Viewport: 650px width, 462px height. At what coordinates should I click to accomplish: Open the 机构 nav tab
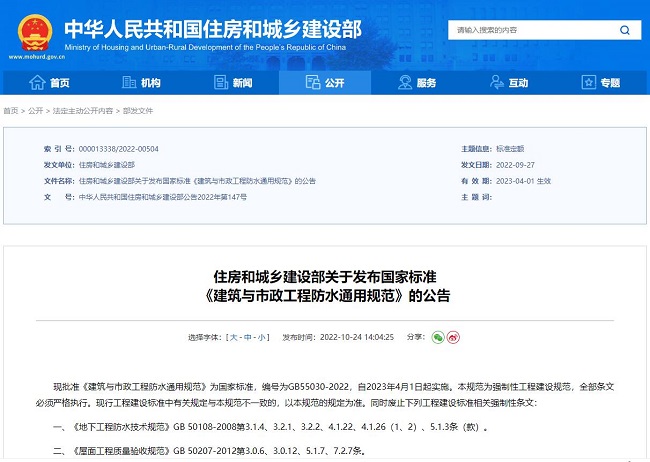point(141,83)
